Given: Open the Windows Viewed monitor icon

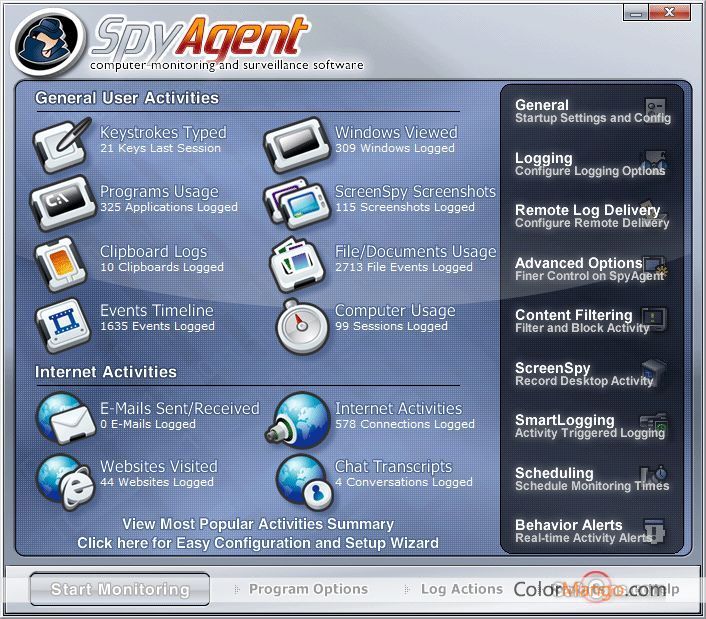Looking at the screenshot, I should click(298, 145).
